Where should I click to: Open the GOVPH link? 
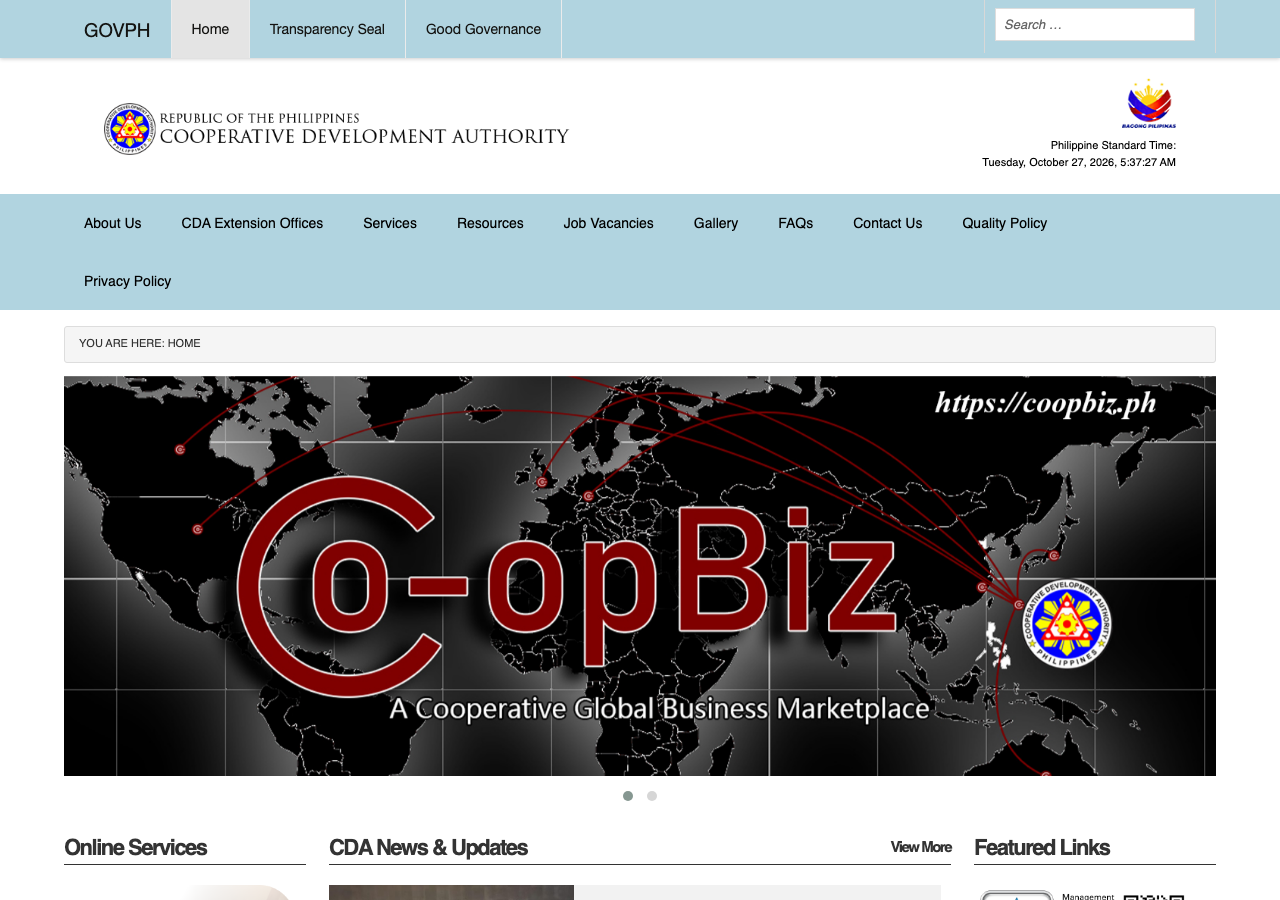(x=117, y=30)
